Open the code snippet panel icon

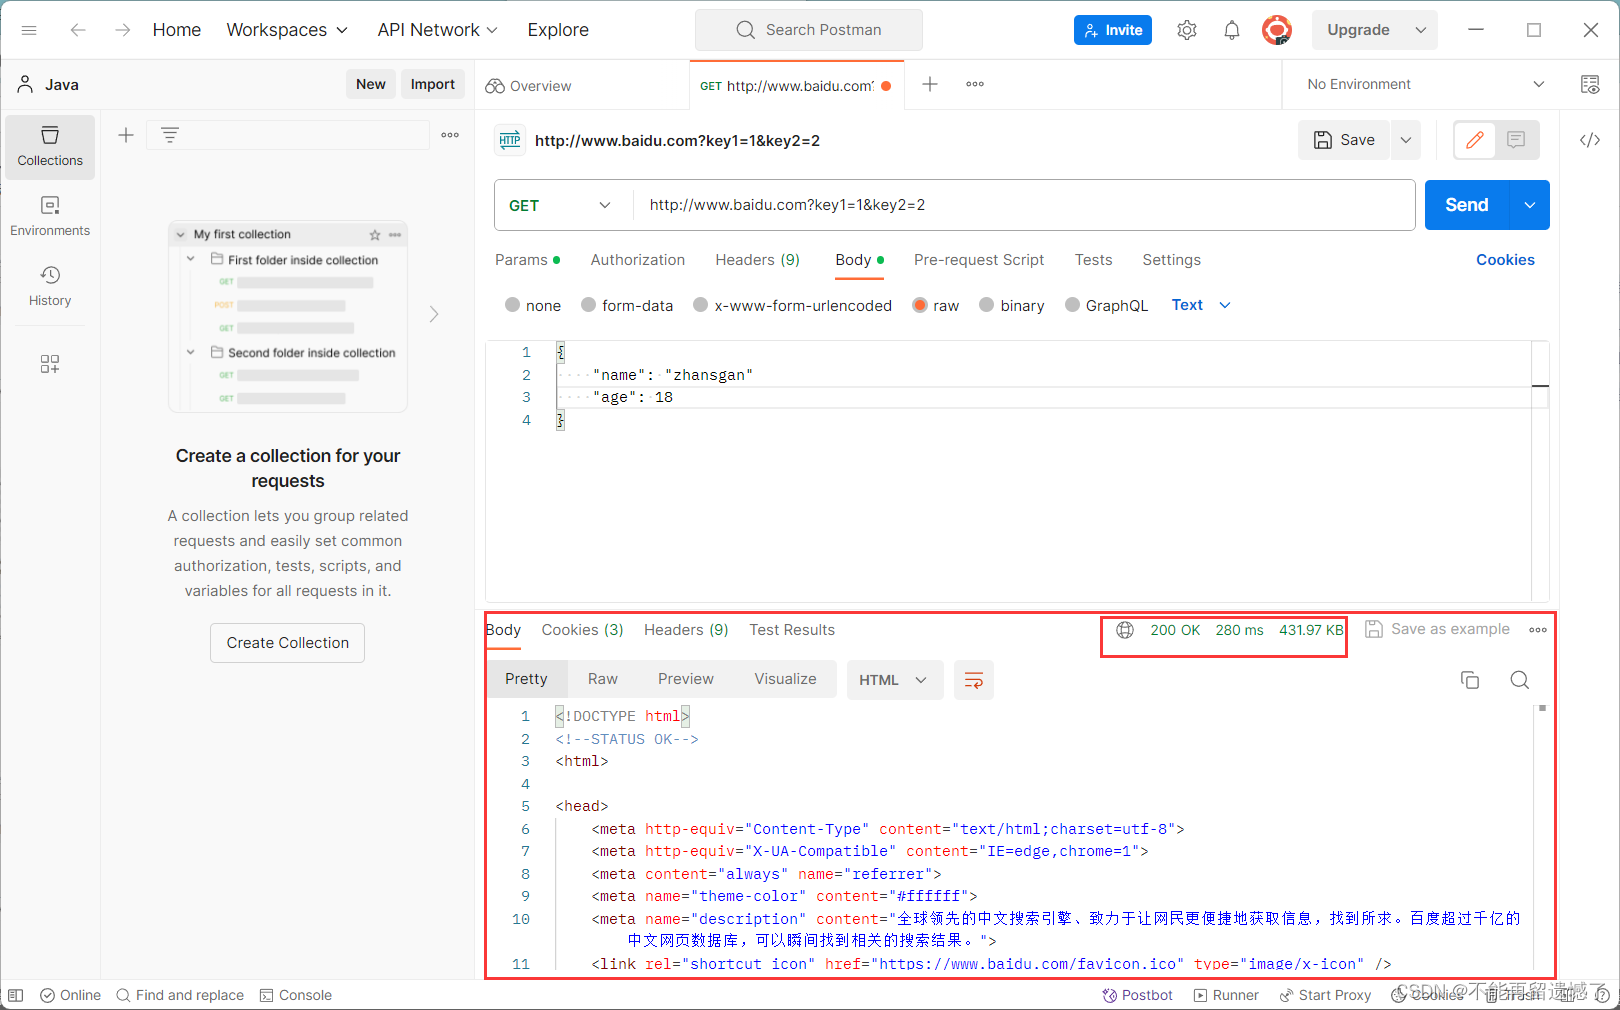click(1590, 140)
